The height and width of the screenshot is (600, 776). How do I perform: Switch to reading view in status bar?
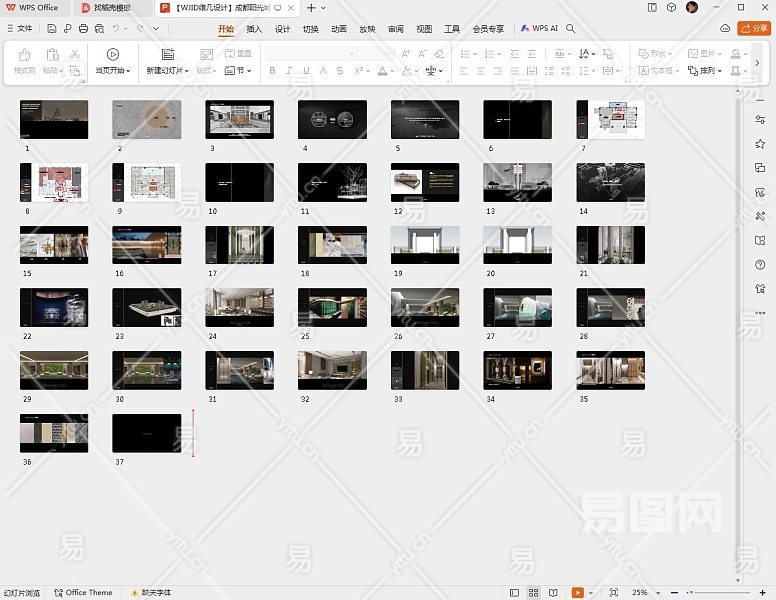pyautogui.click(x=555, y=593)
